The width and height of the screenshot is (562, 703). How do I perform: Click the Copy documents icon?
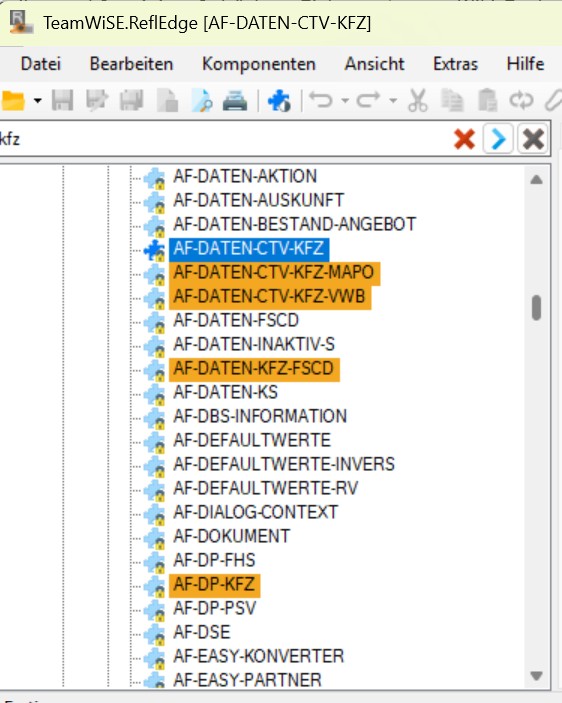point(452,100)
